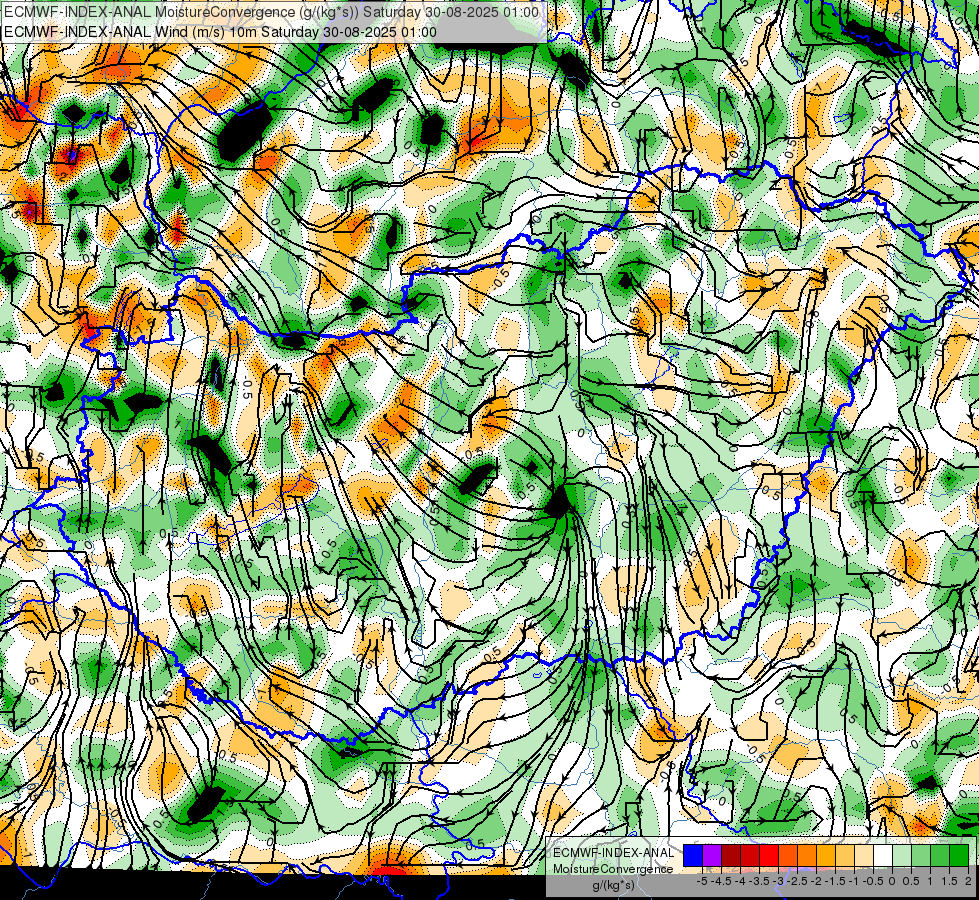Screen dimensions: 979x900
Task: Click the 2 legend tick label
Action: point(968,881)
